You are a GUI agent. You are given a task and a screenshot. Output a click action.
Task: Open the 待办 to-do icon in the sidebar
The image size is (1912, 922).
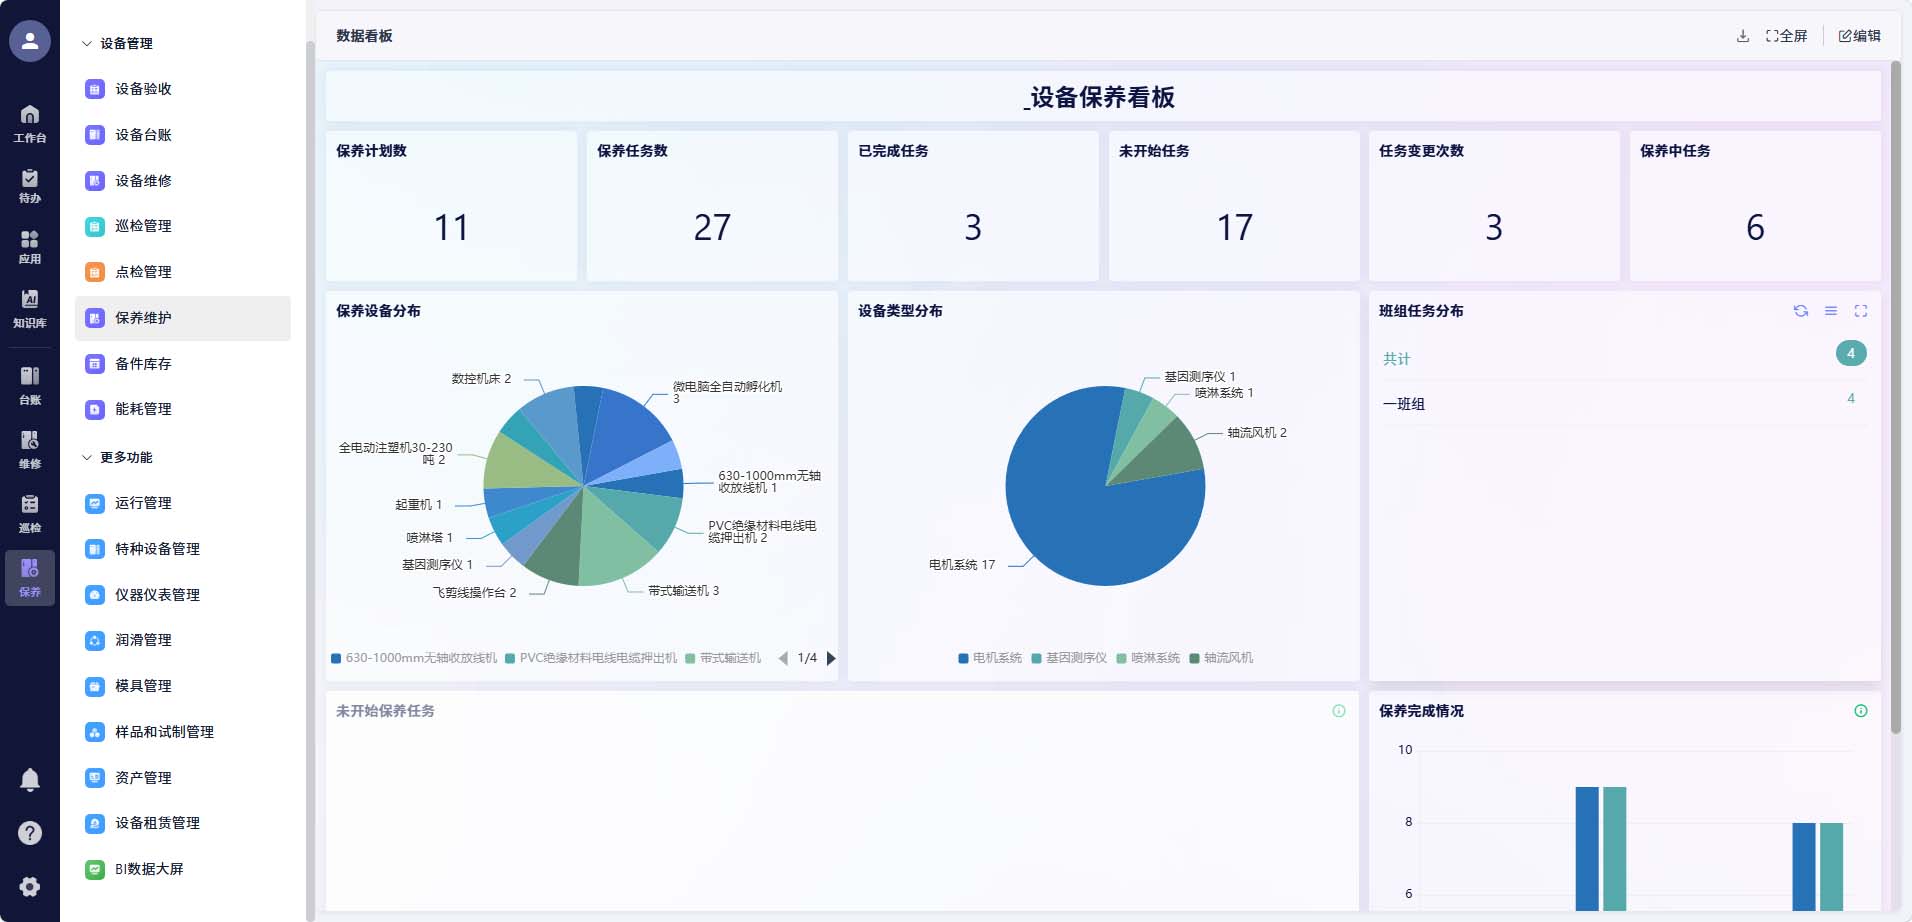click(x=30, y=186)
